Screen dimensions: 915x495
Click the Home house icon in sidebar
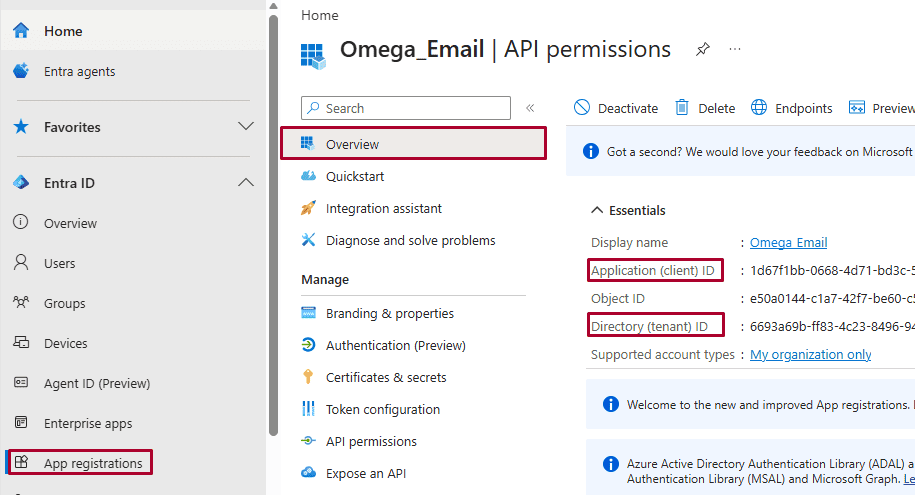click(21, 30)
